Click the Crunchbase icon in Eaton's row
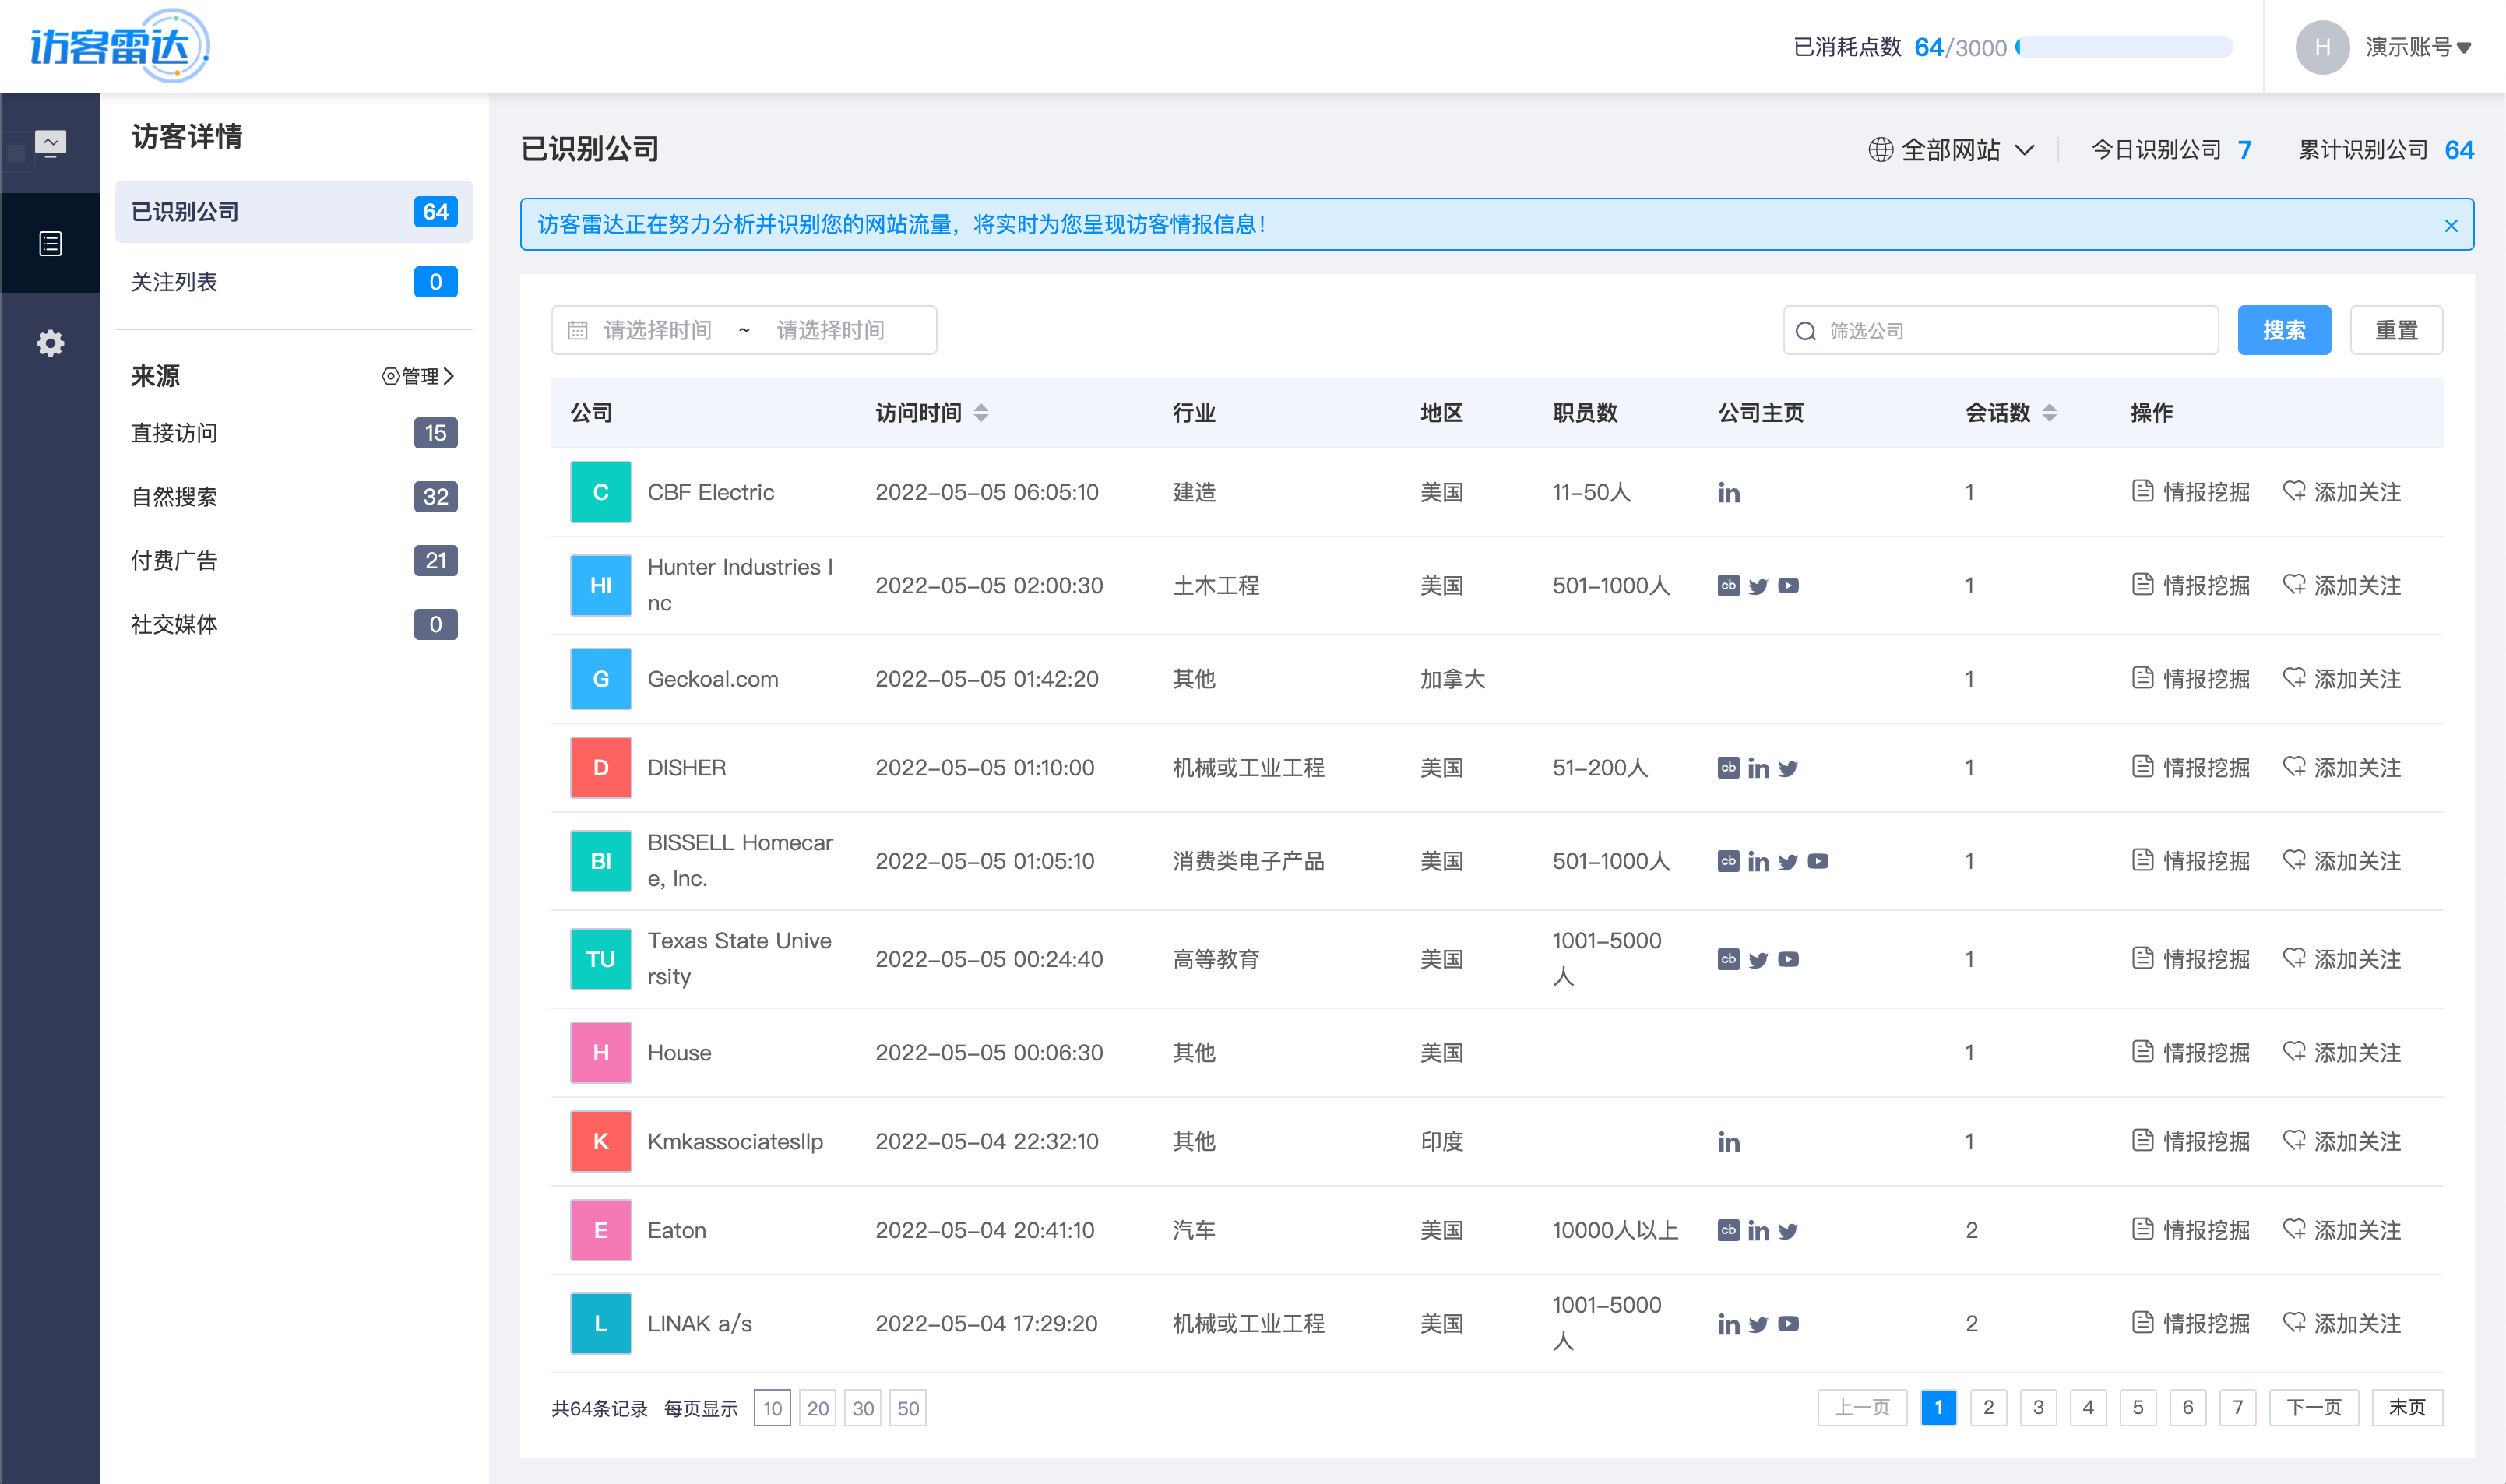Screen dimensions: 2506x1484 (x=1728, y=1230)
